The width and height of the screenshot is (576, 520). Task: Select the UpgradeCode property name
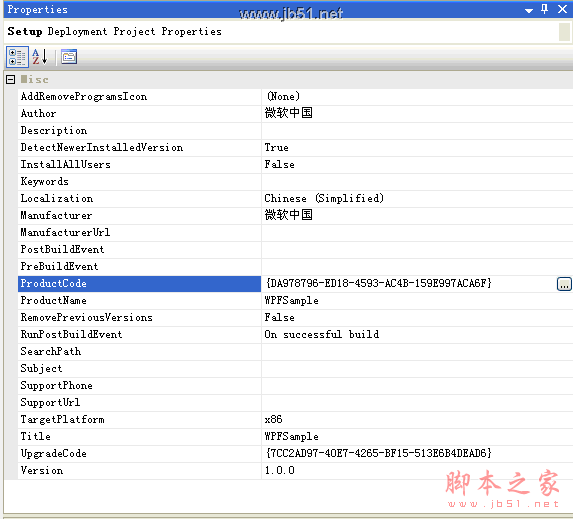(x=53, y=454)
